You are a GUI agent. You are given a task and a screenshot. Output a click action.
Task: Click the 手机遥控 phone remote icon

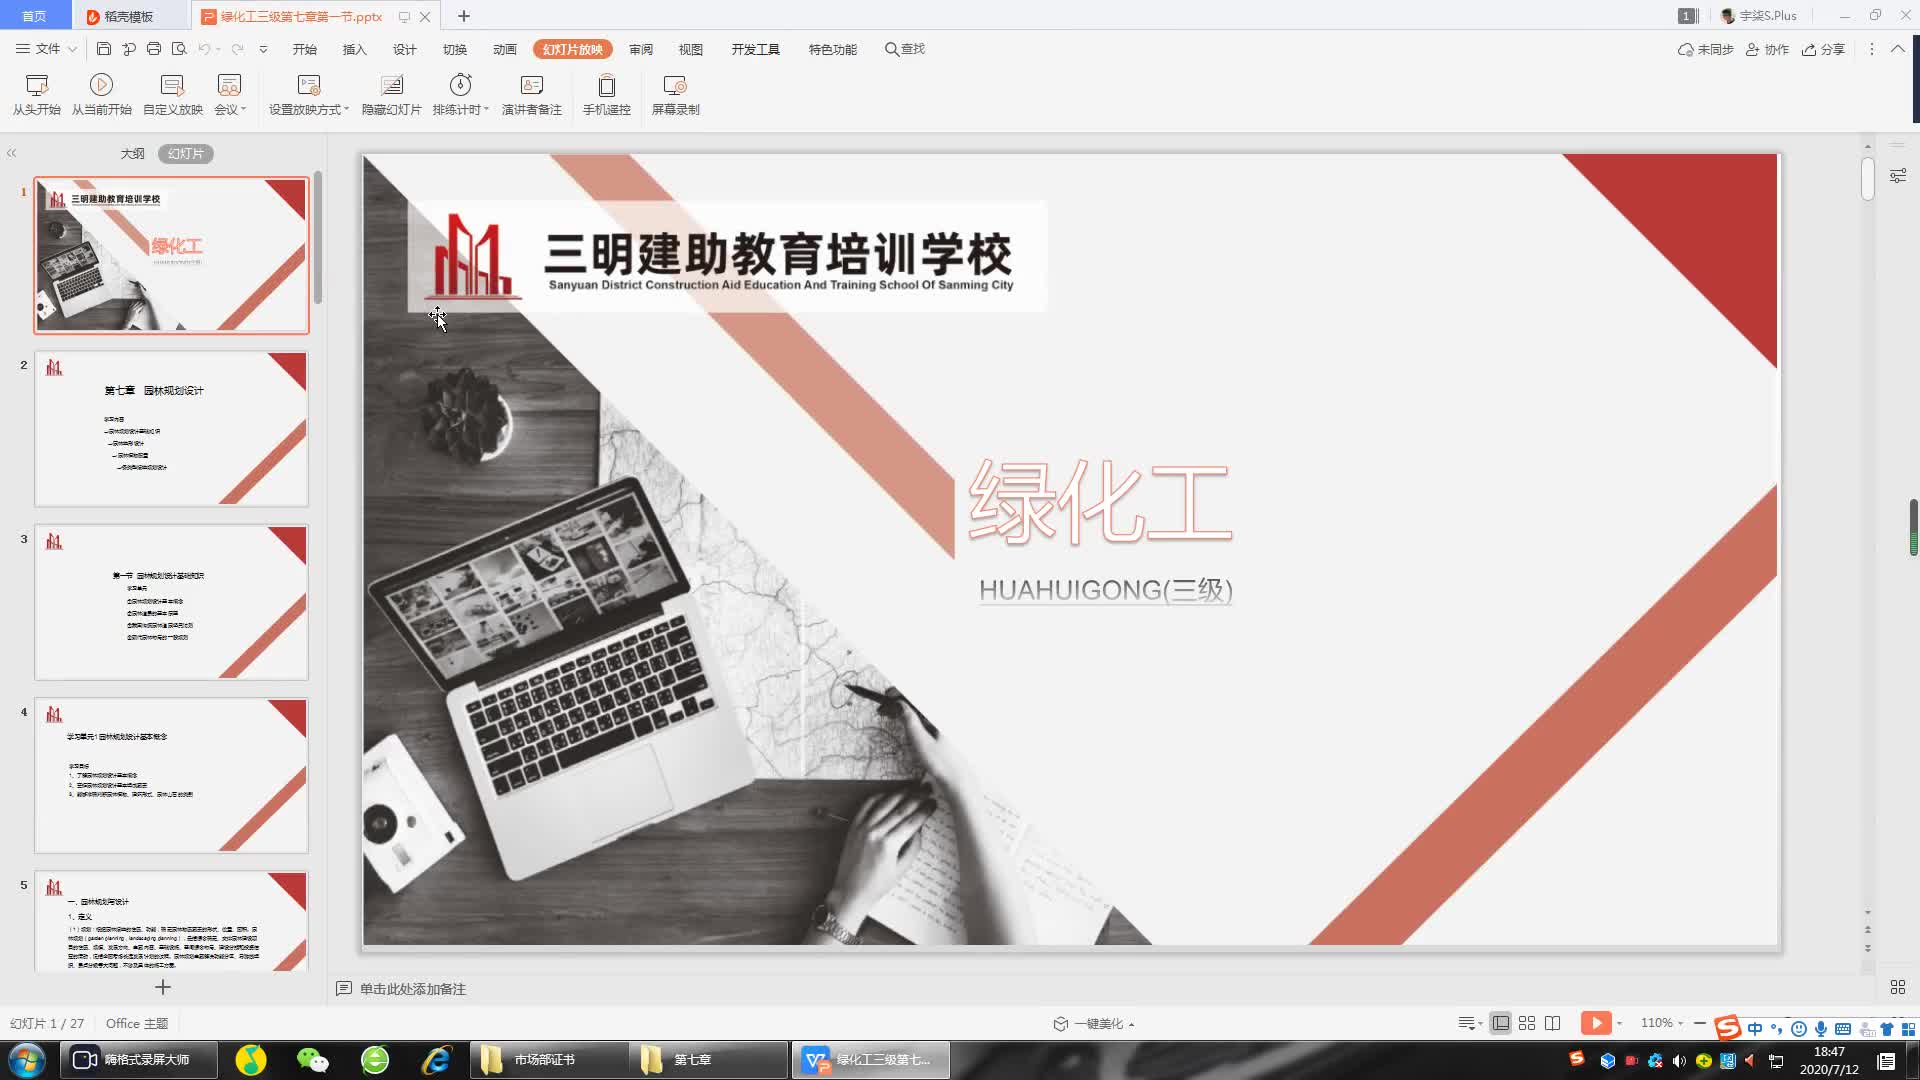tap(606, 86)
